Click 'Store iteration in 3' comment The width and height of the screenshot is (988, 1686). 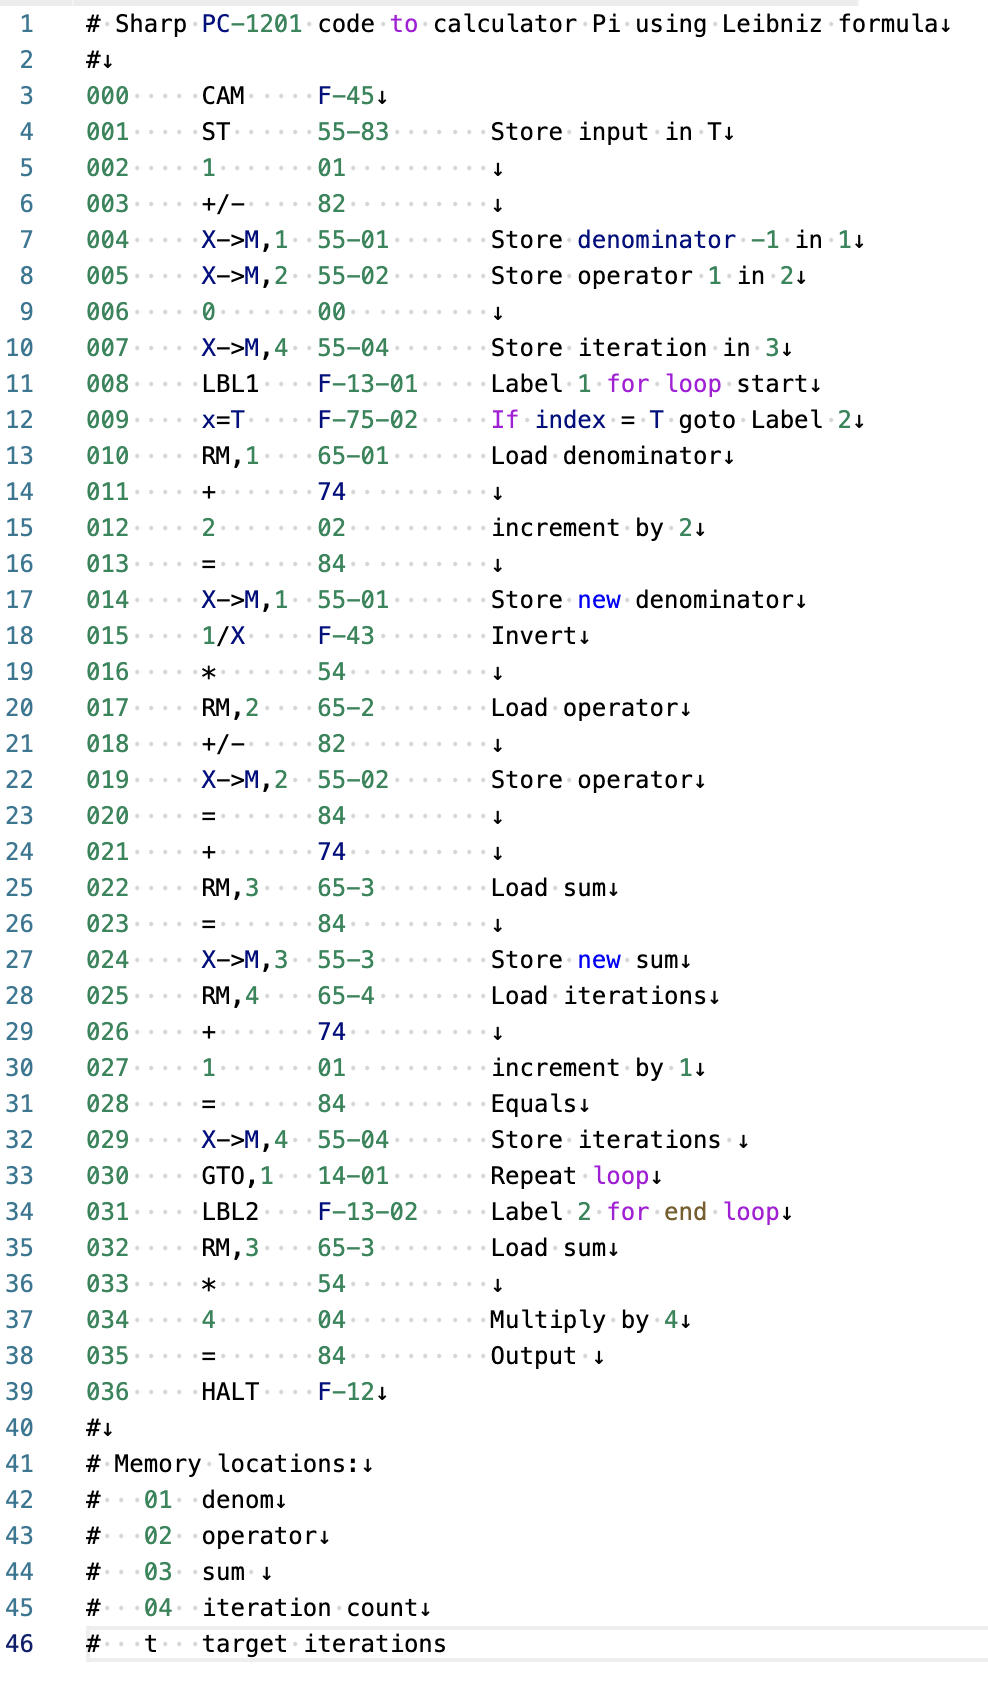(635, 348)
